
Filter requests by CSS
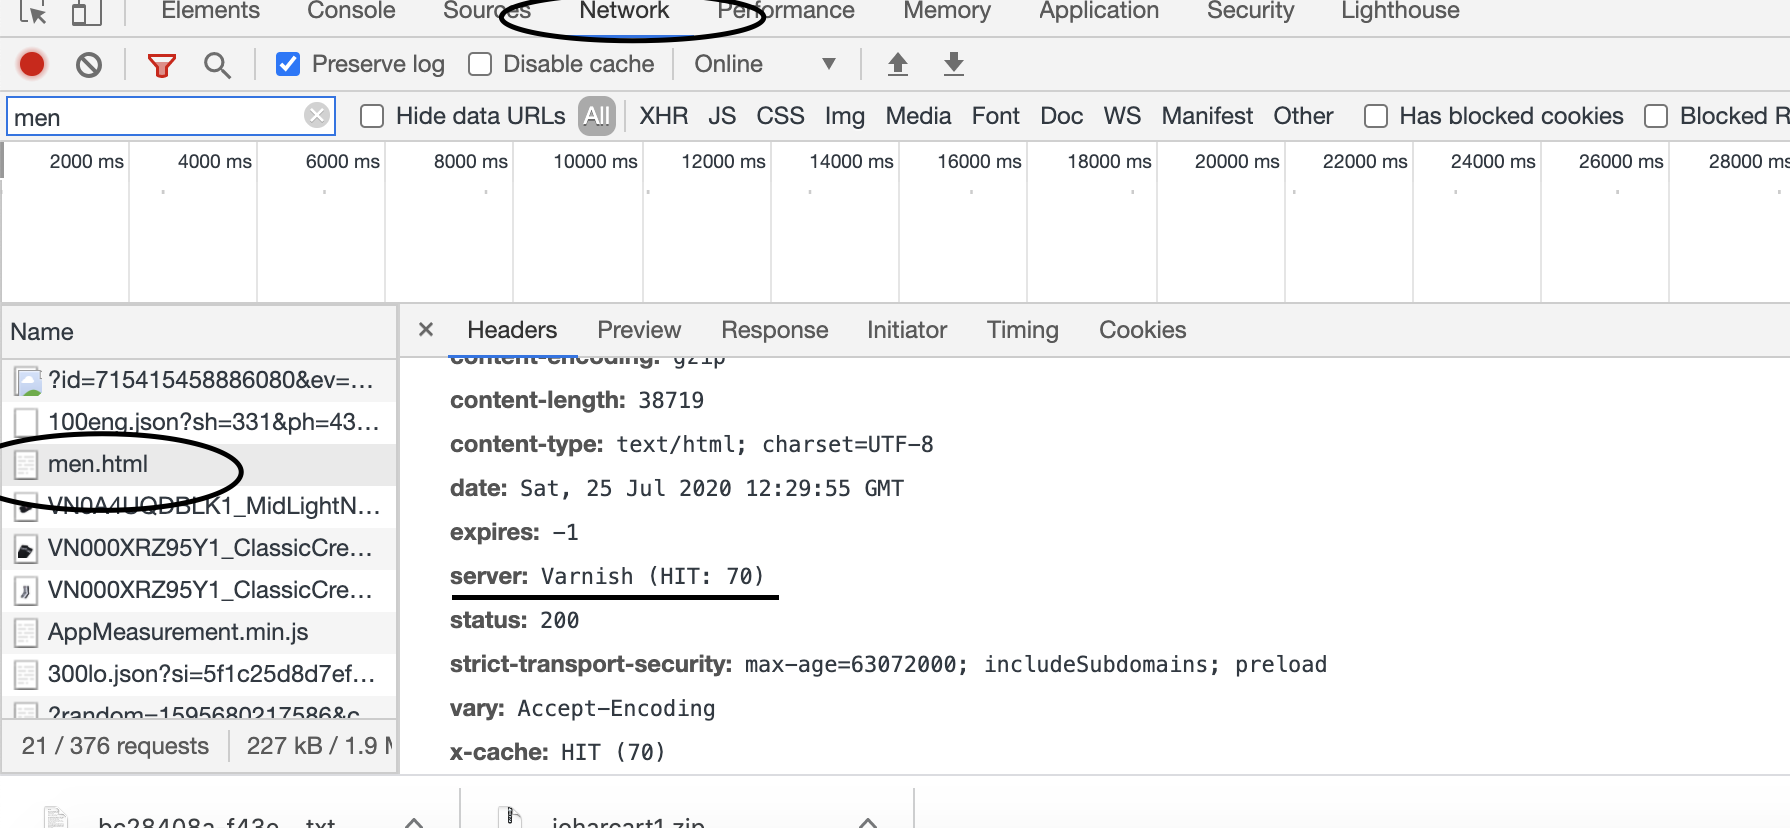point(780,116)
